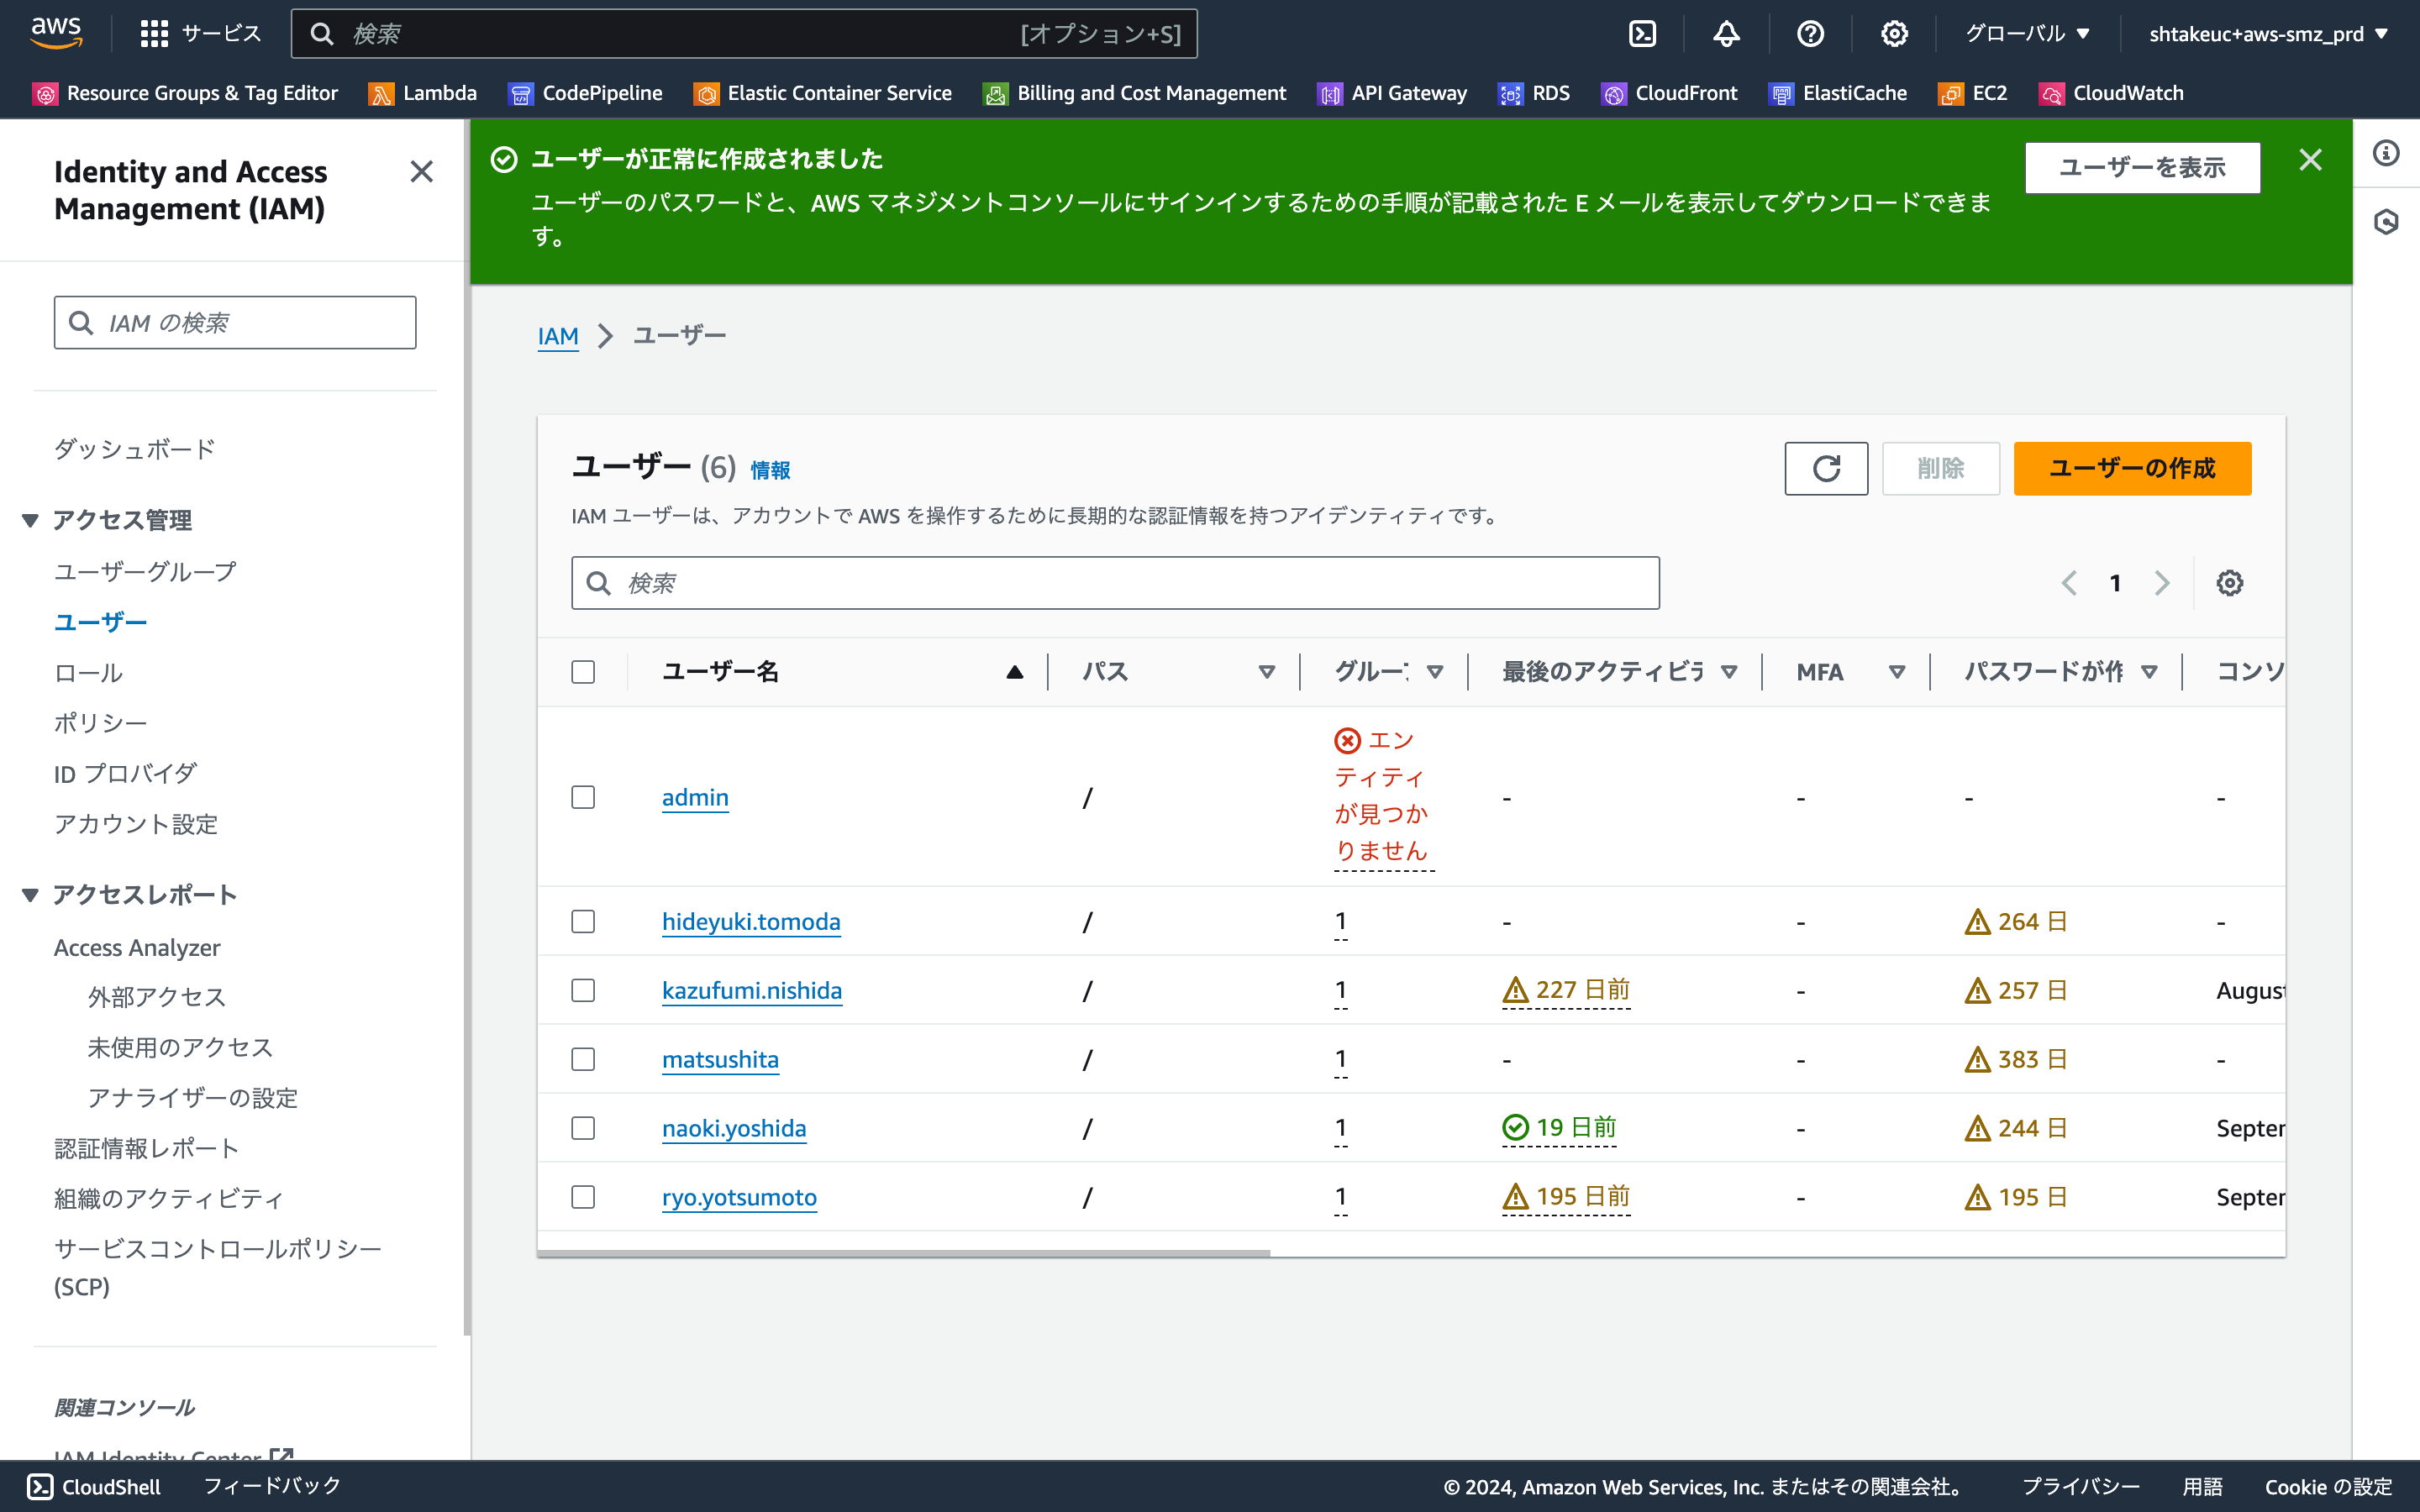This screenshot has width=2420, height=1512.
Task: Sort by ユーザー名 column arrow
Action: [x=1014, y=672]
